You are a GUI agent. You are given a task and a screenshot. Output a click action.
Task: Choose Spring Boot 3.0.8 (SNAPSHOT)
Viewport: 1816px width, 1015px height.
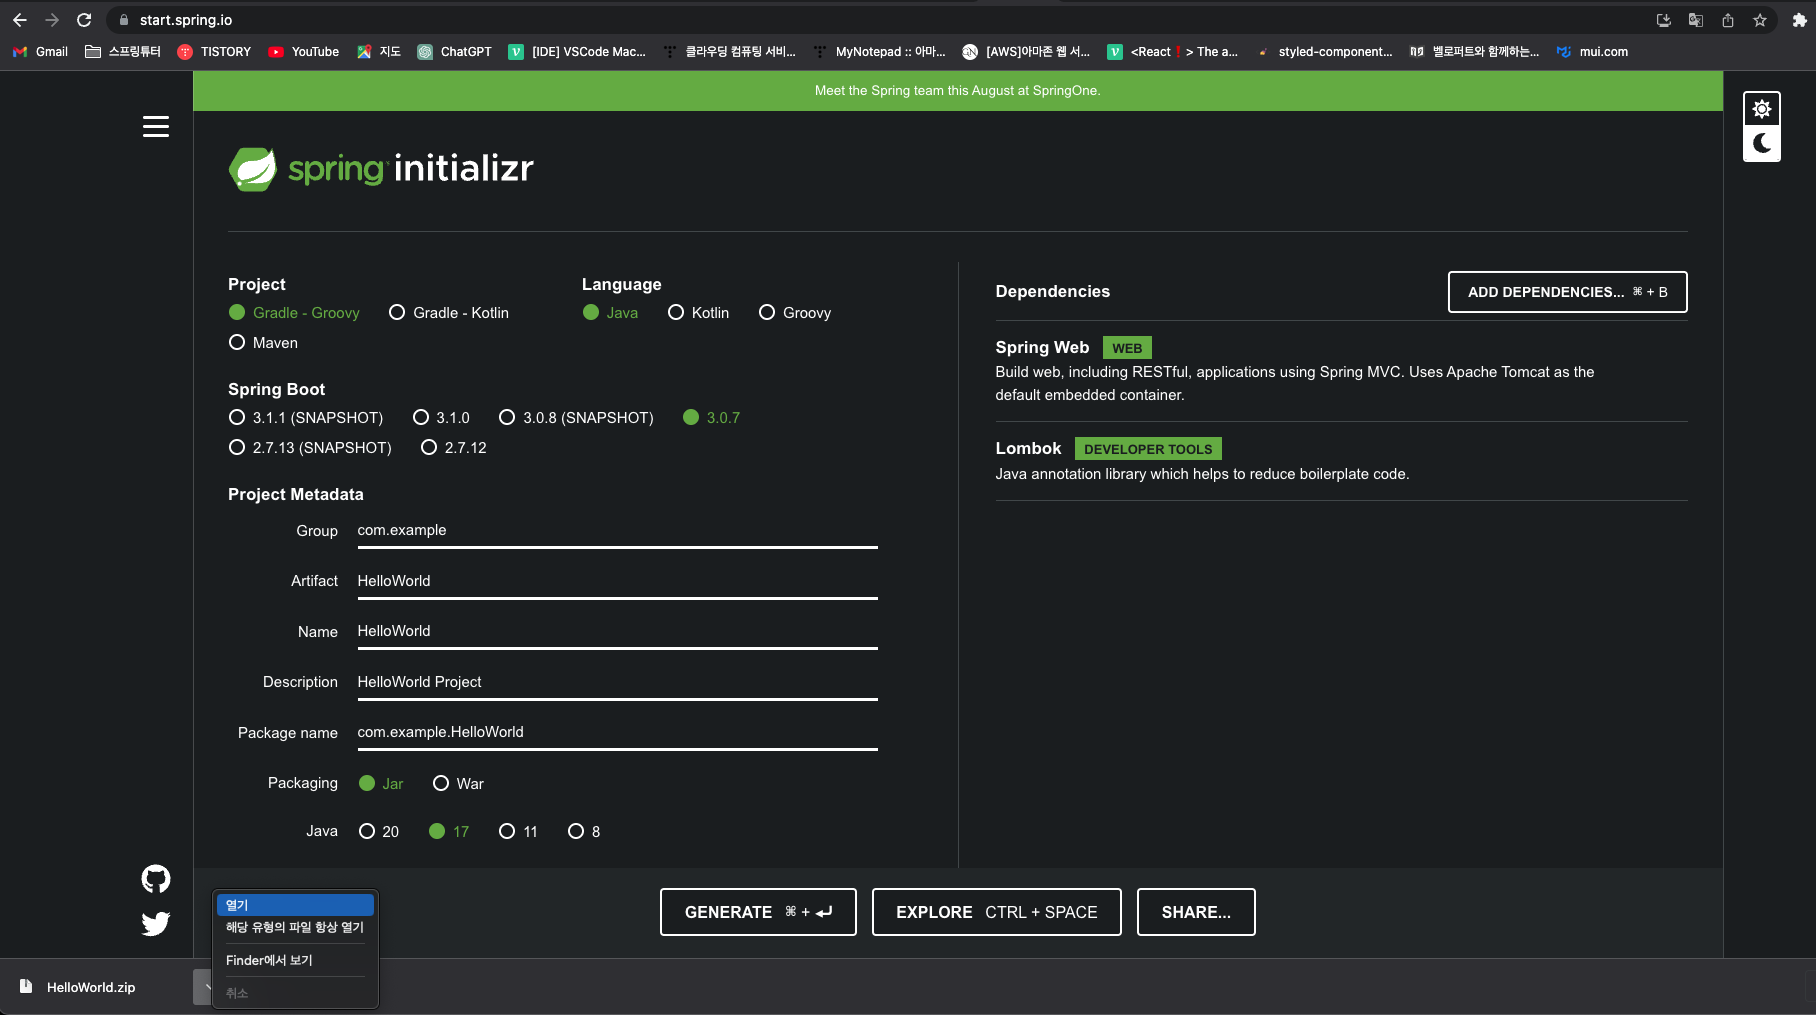point(576,418)
